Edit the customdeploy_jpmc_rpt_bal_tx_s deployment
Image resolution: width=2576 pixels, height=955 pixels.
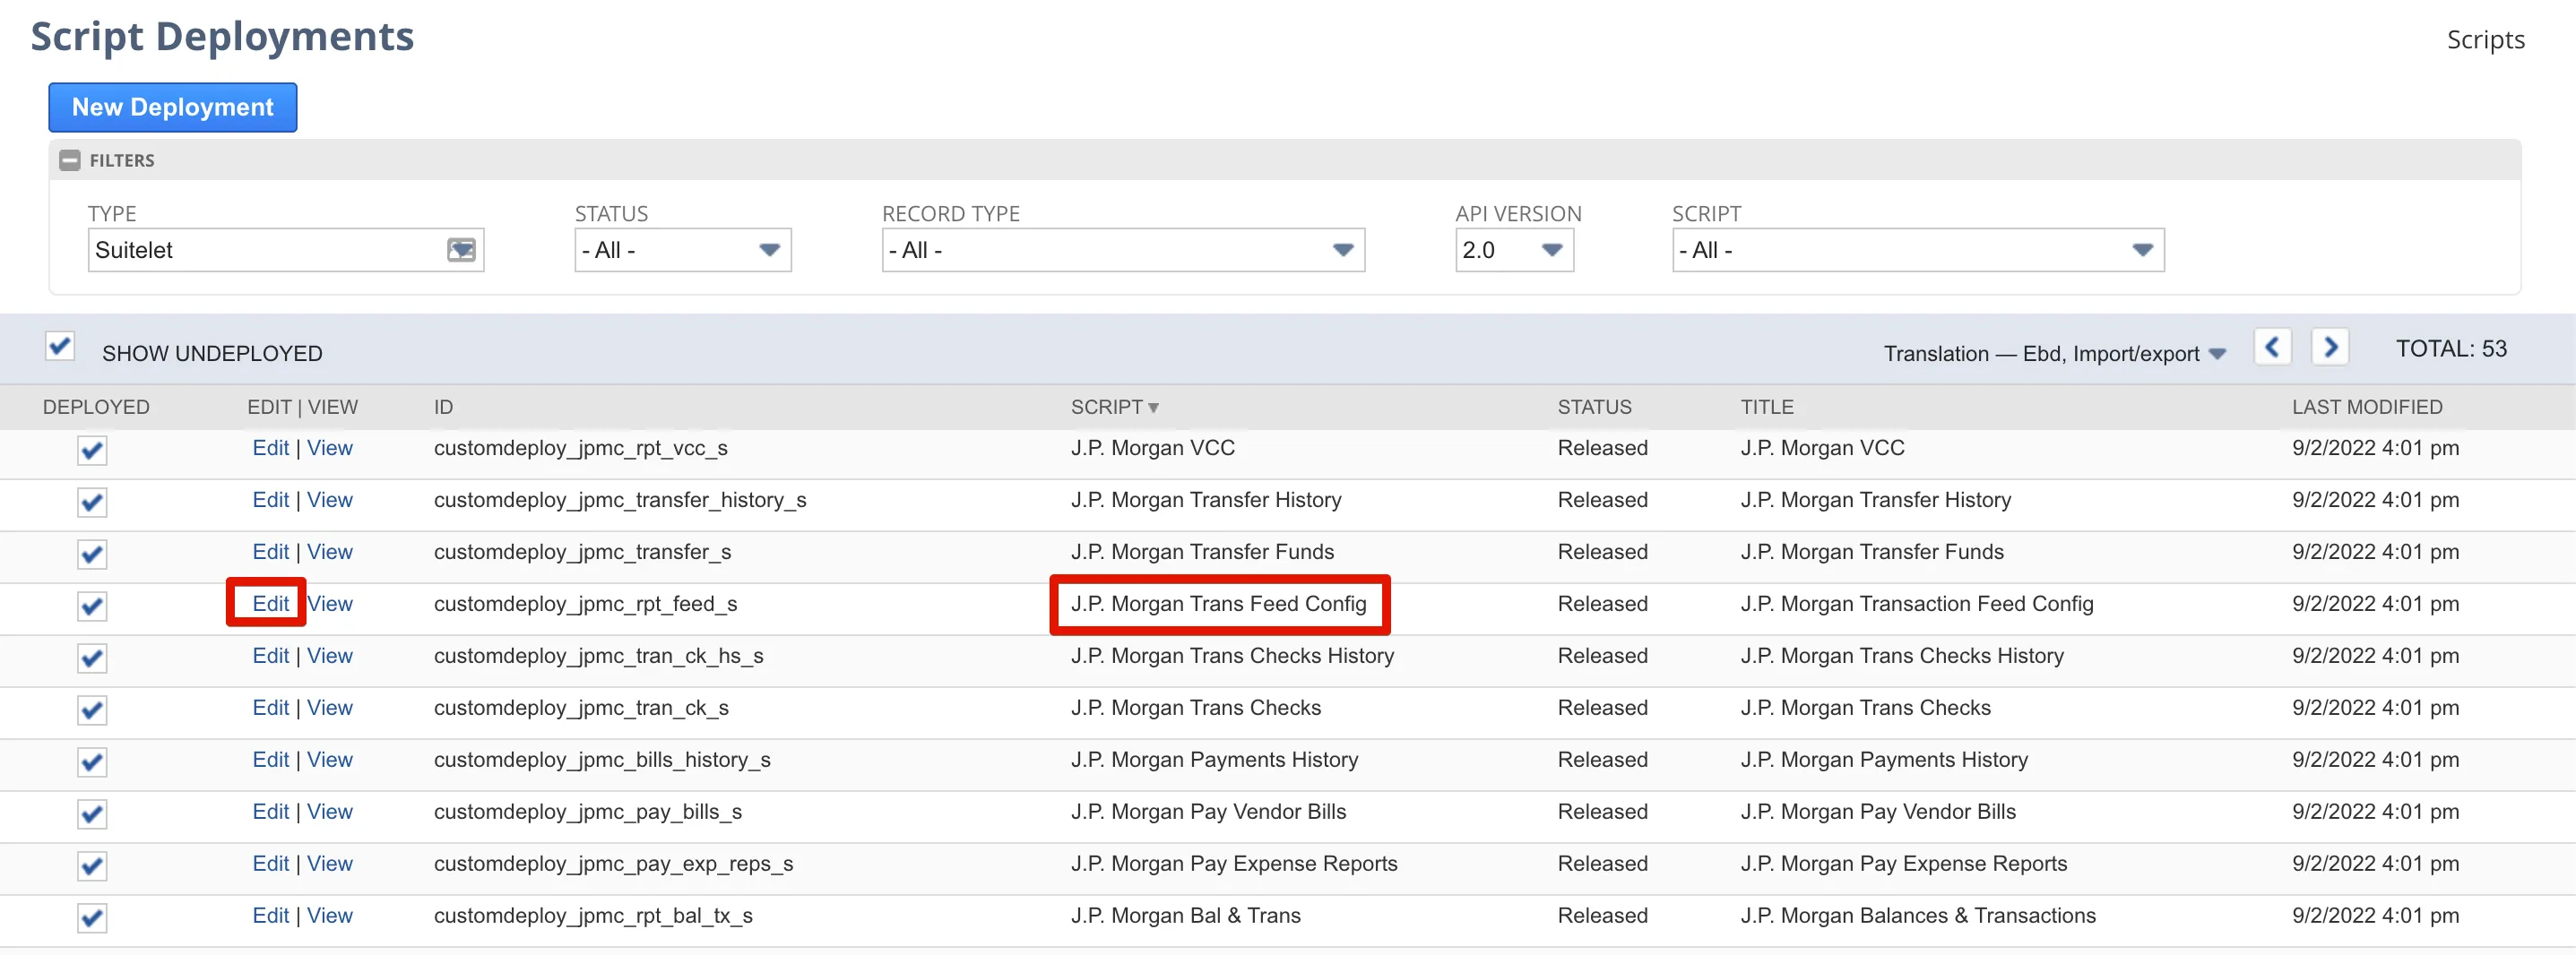270,916
